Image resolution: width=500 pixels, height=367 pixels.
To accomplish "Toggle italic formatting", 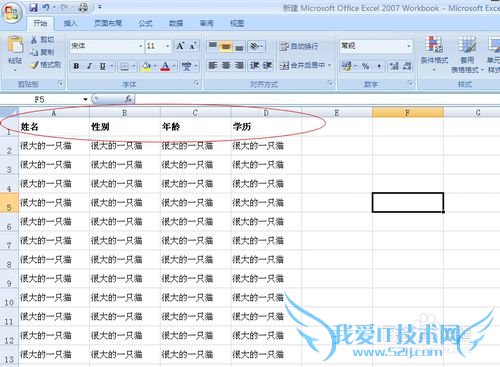I will [89, 66].
